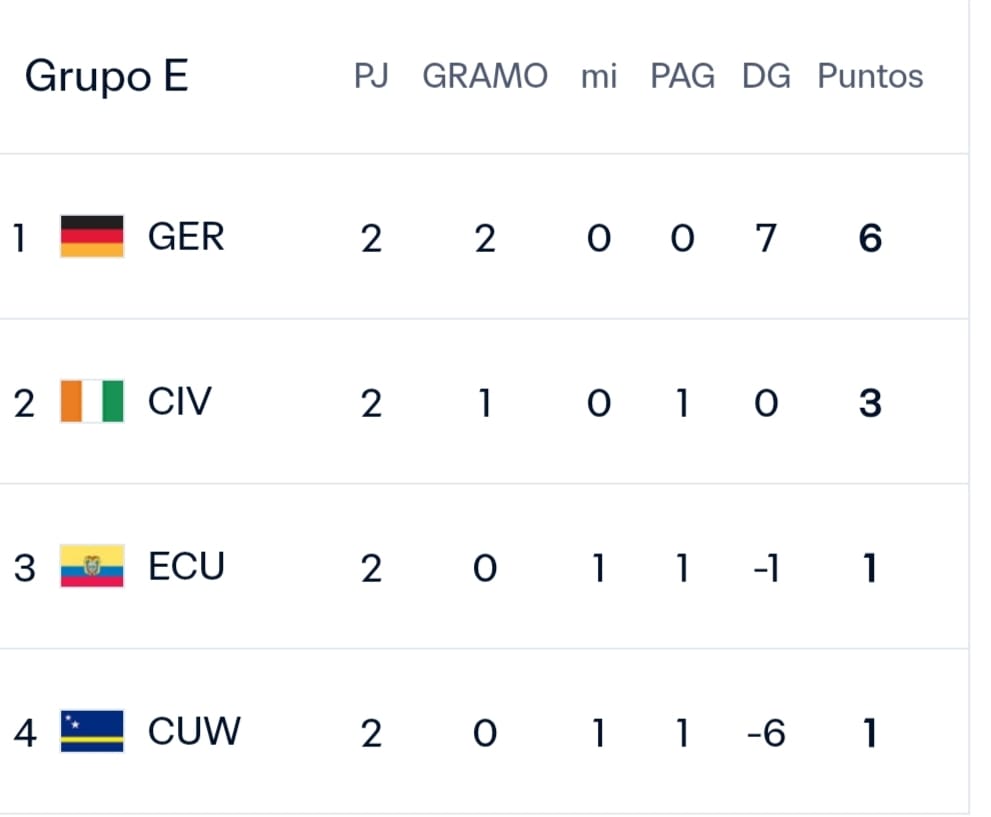Select Germany's points value 6
The image size is (991, 817).
(870, 239)
